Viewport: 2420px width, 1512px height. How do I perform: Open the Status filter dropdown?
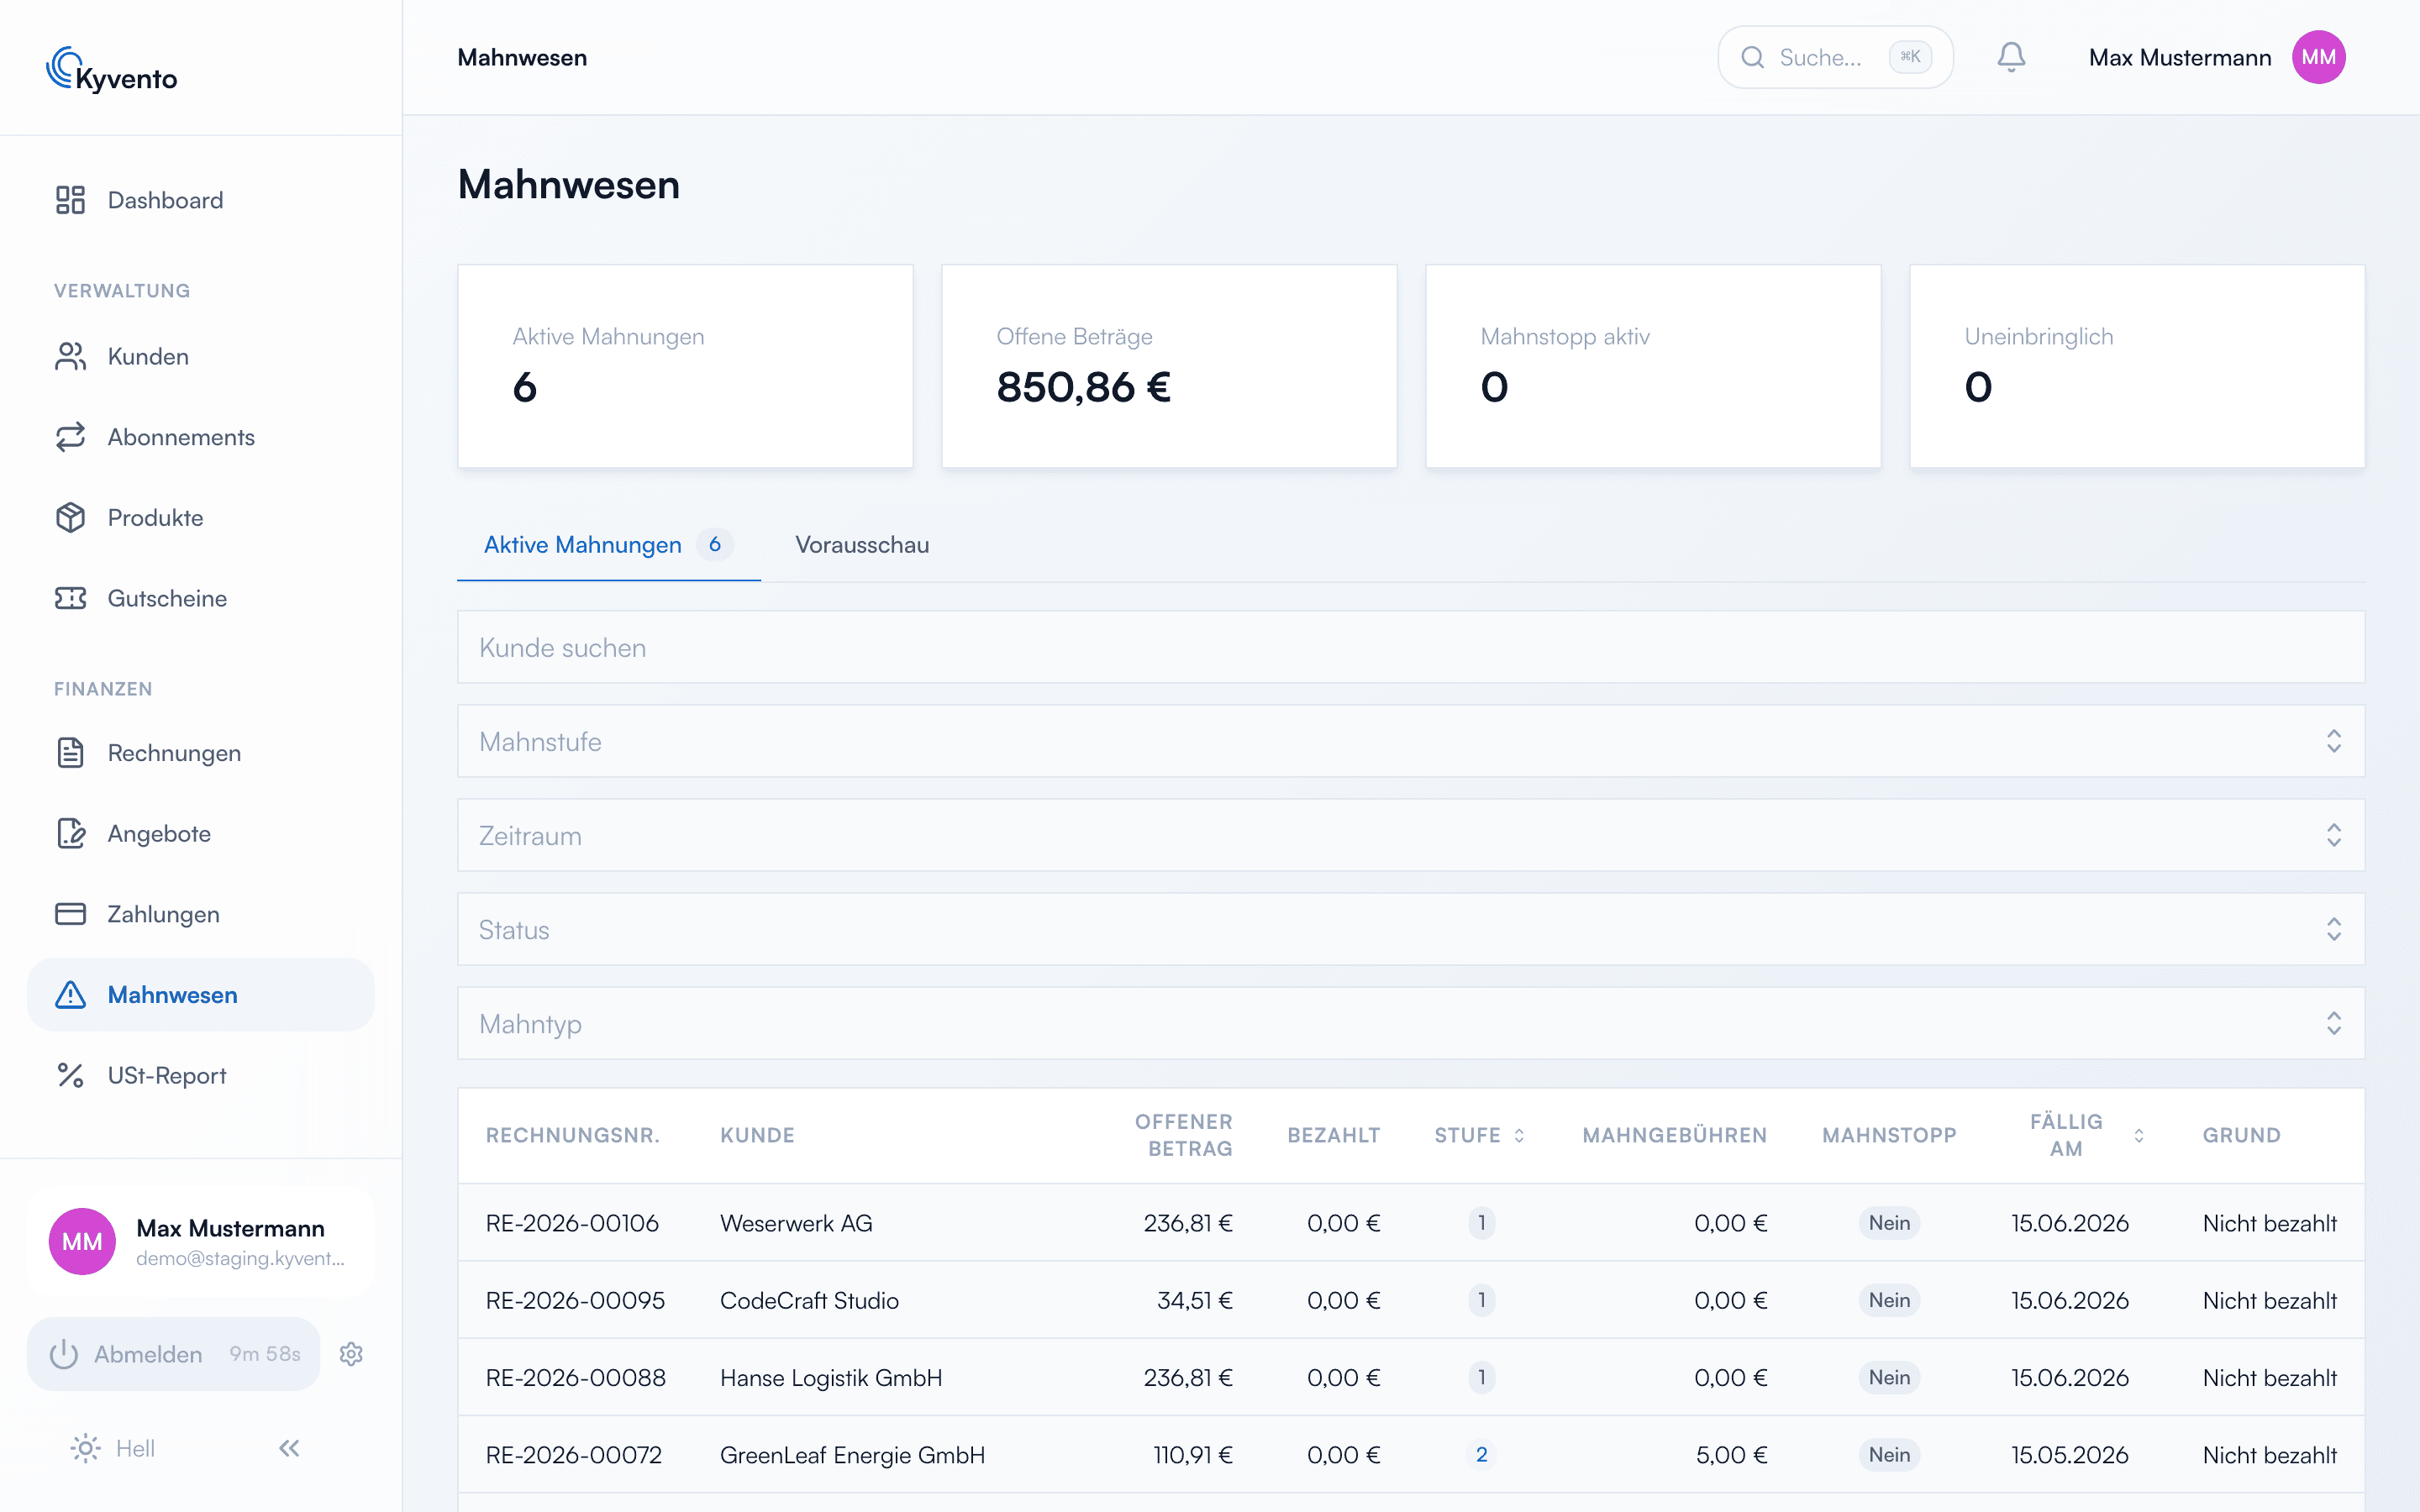click(1411, 929)
